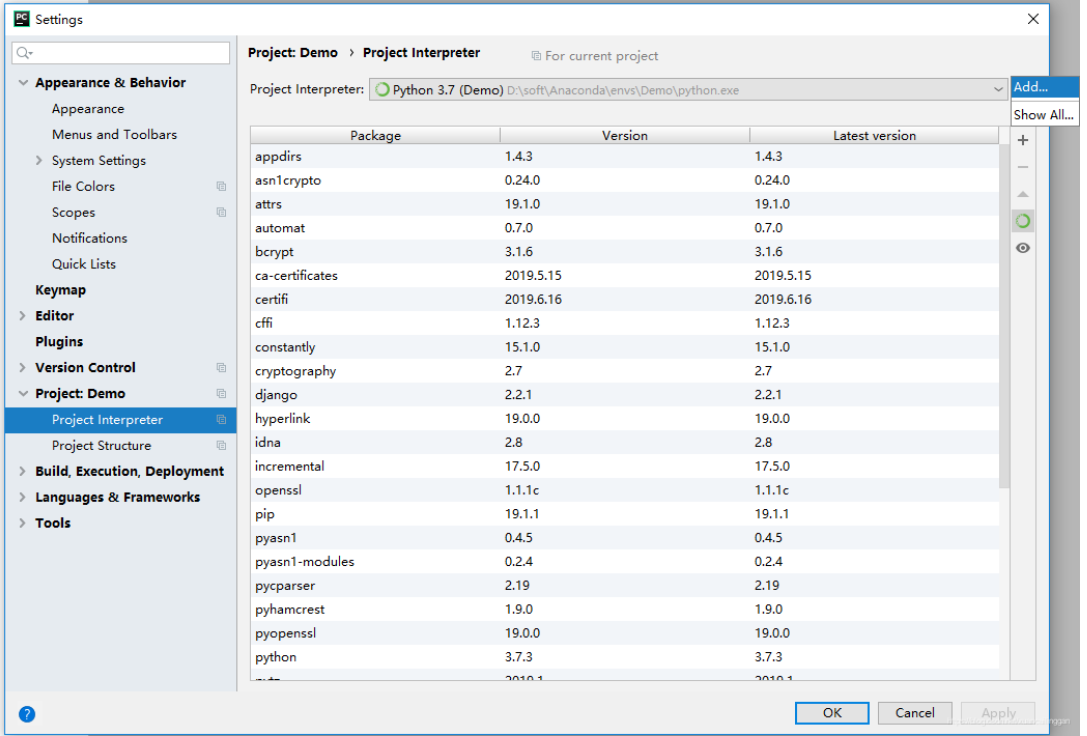This screenshot has width=1087, height=736.
Task: Click the copy icon beside Project Interpreter
Action: (x=222, y=420)
